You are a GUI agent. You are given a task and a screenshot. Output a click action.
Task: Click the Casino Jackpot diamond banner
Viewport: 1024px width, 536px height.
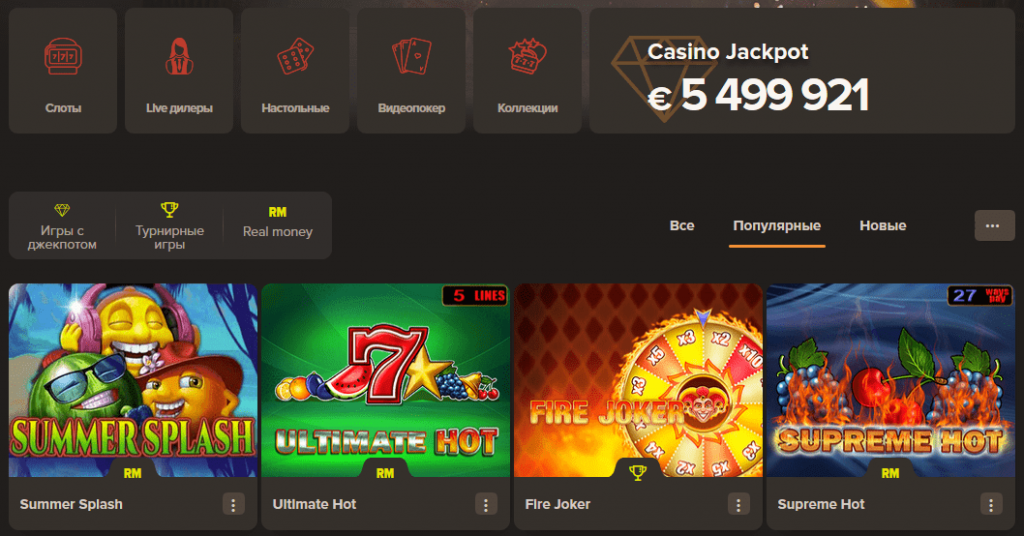click(802, 71)
